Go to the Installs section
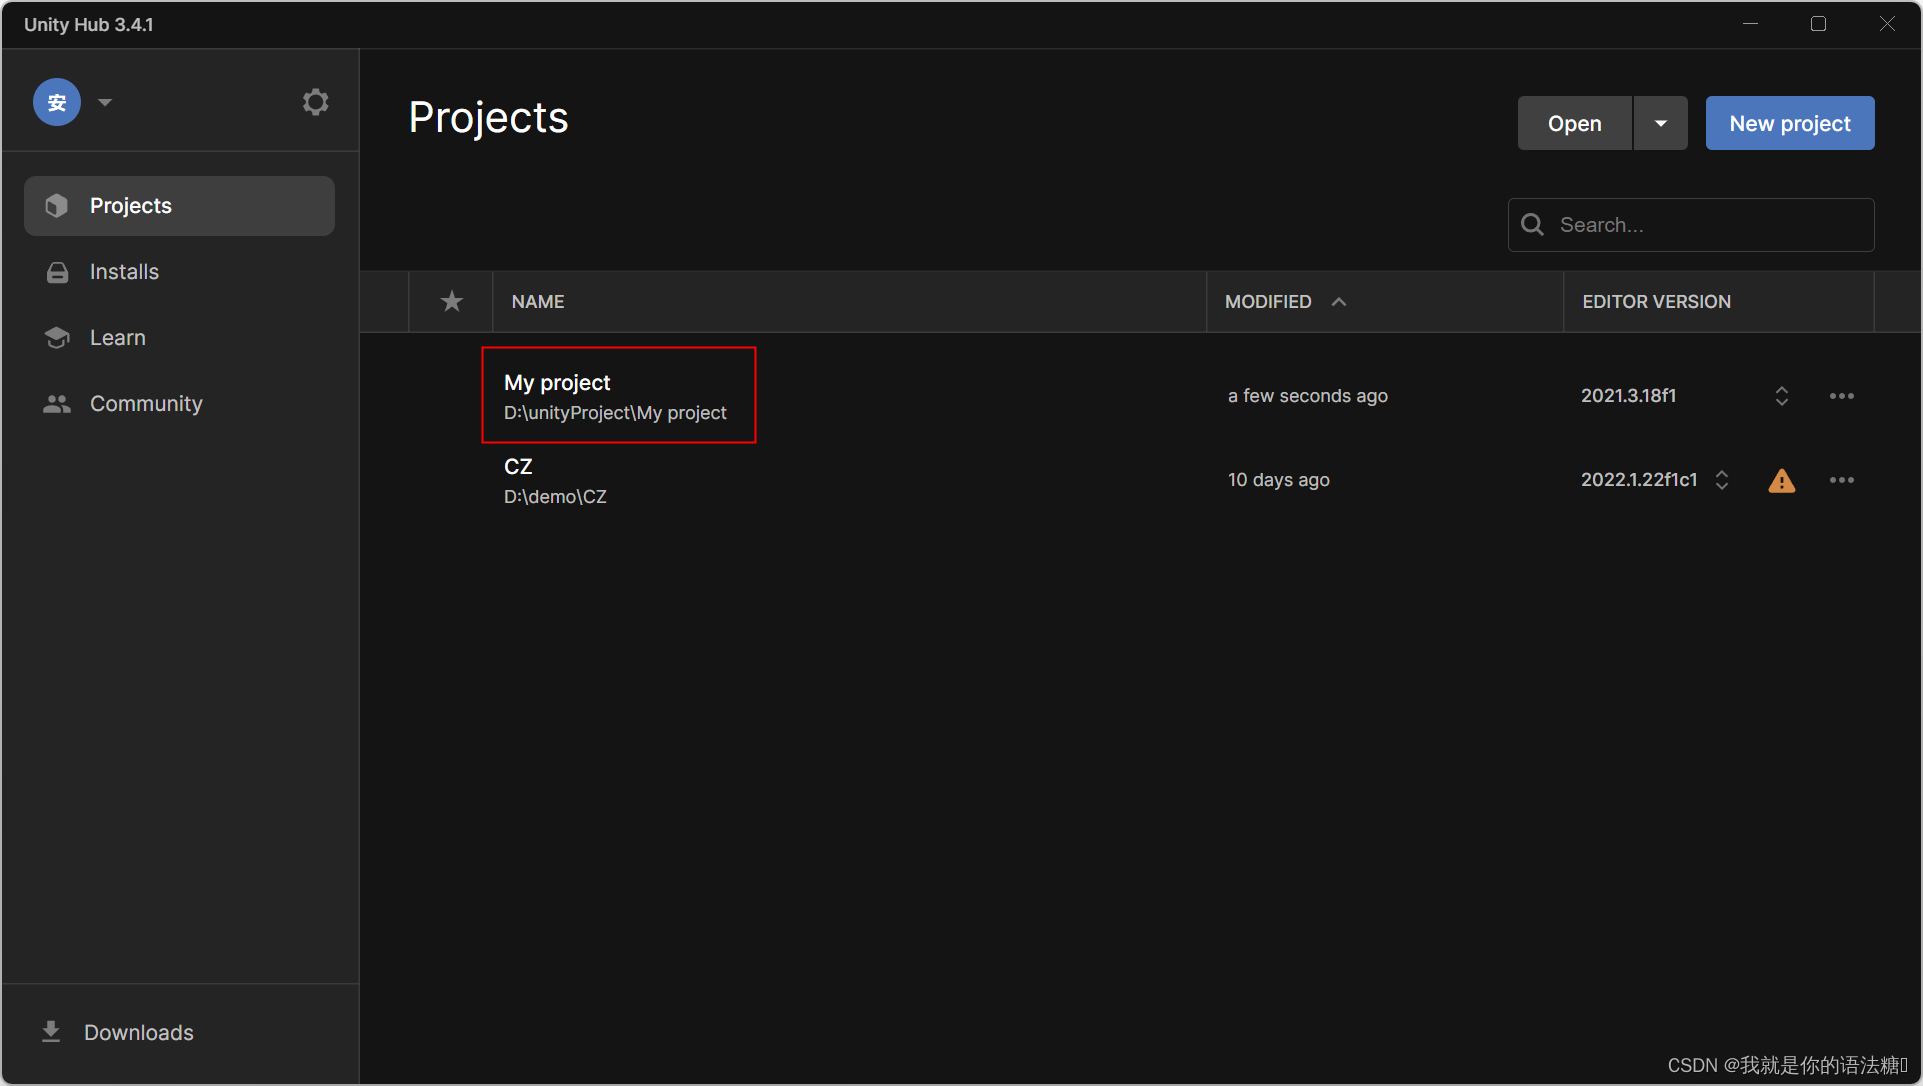 (x=124, y=272)
